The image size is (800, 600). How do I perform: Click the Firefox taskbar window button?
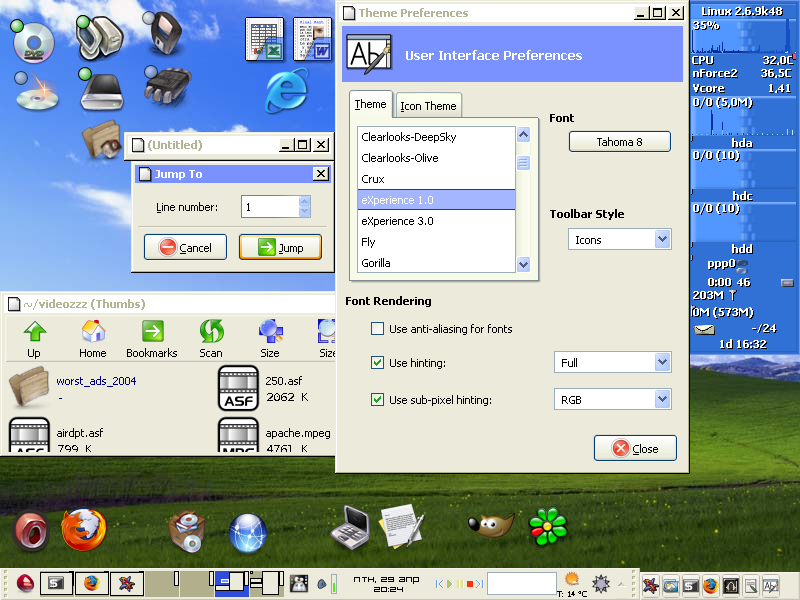point(91,583)
